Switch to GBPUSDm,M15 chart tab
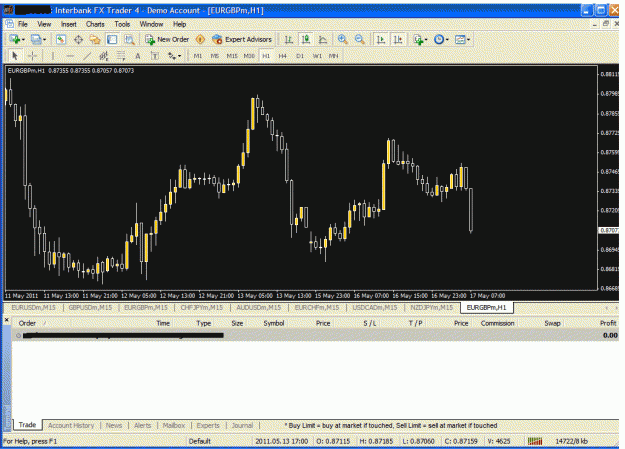This screenshot has width=625, height=449. pyautogui.click(x=90, y=307)
